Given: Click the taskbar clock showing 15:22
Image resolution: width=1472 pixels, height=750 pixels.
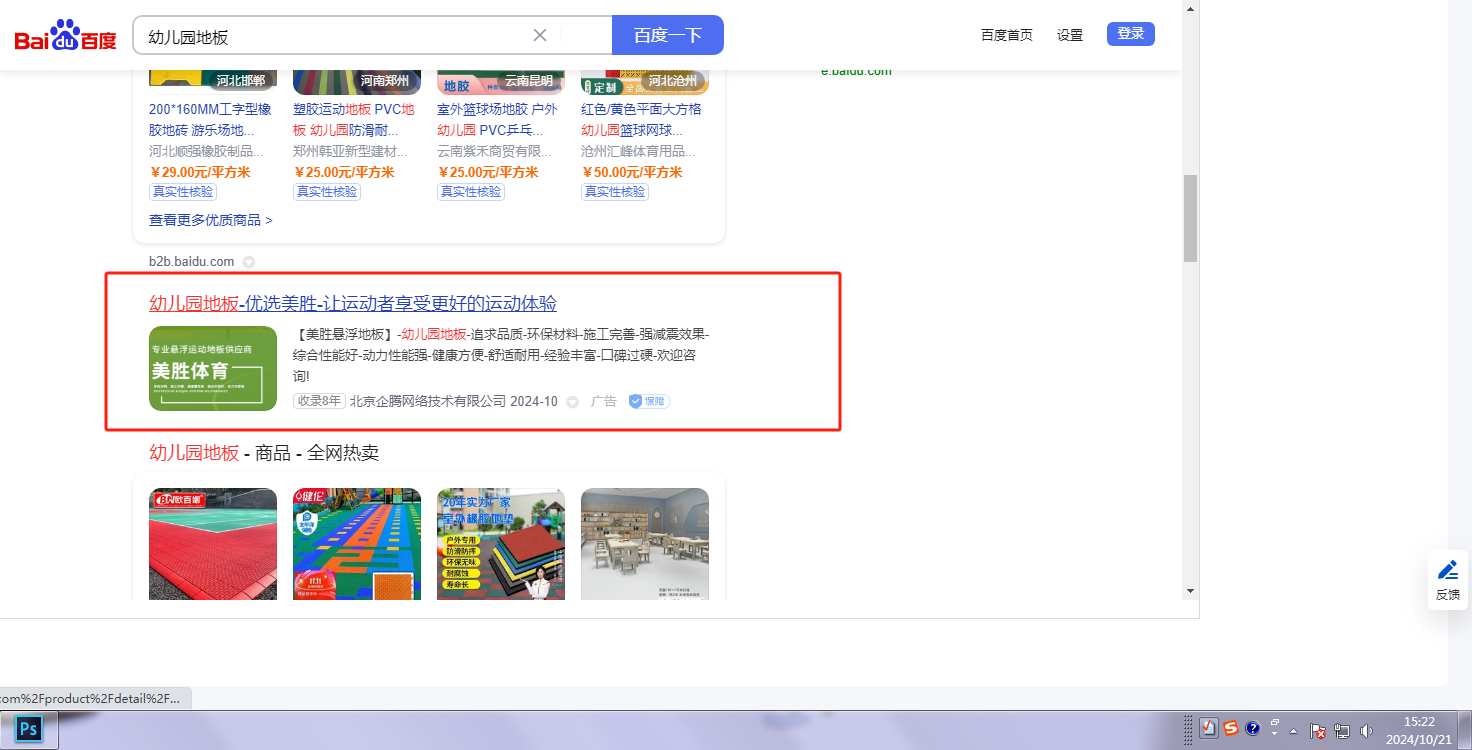Looking at the screenshot, I should (1419, 730).
